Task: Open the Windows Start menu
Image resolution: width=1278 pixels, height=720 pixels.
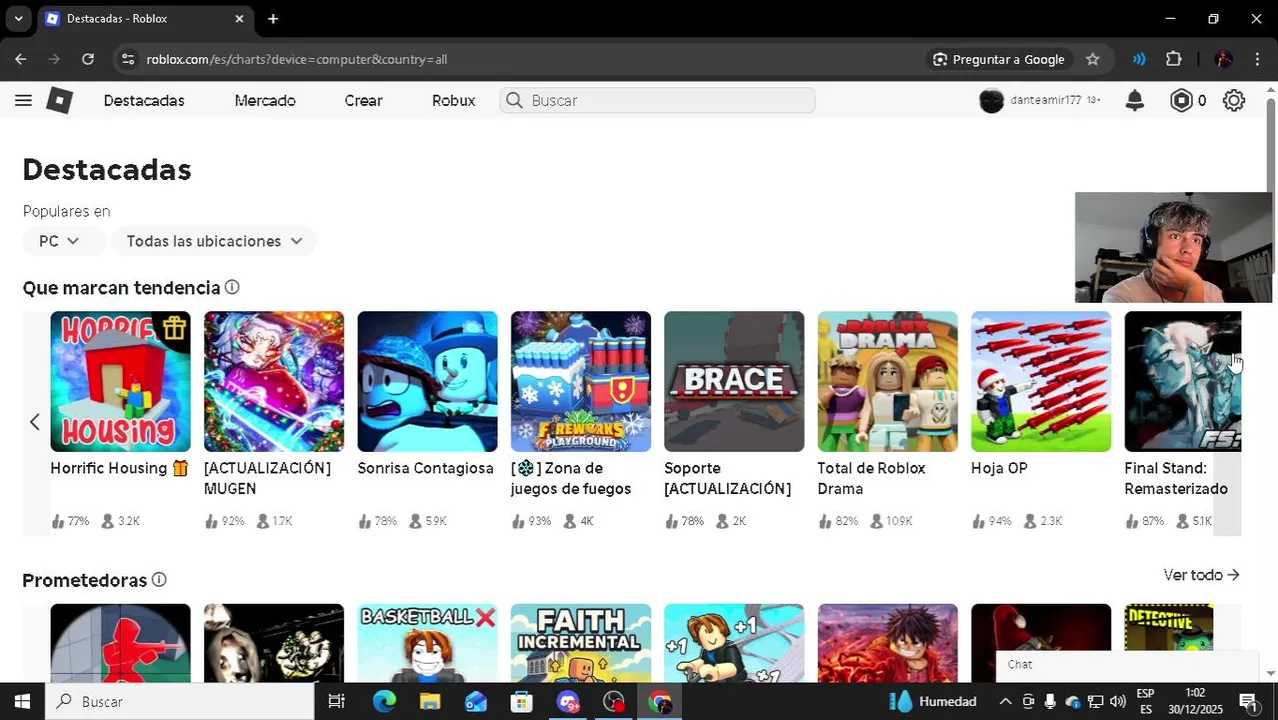Action: pos(22,701)
